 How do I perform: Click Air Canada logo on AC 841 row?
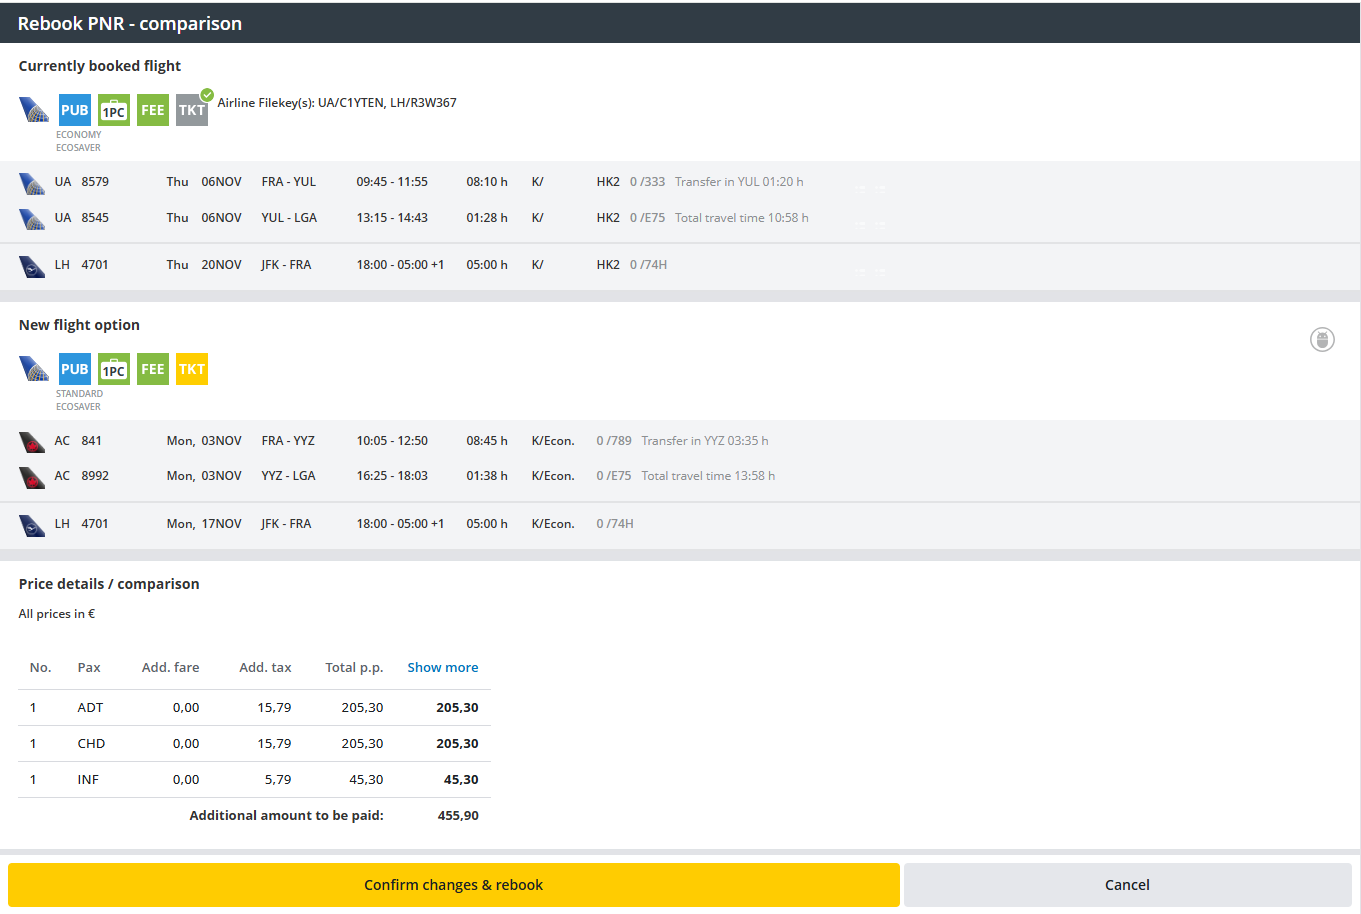(32, 441)
